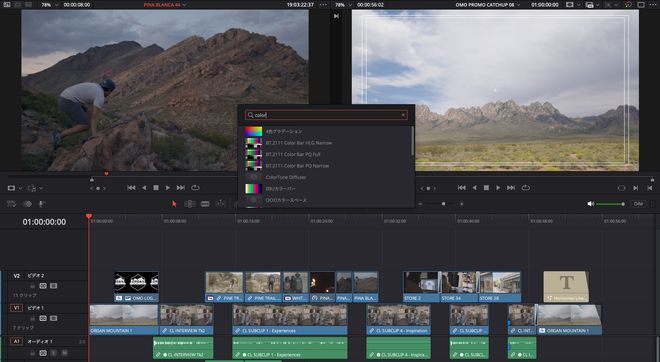Play reverse in timeline viewer
The width and height of the screenshot is (660, 362).
coord(474,188)
